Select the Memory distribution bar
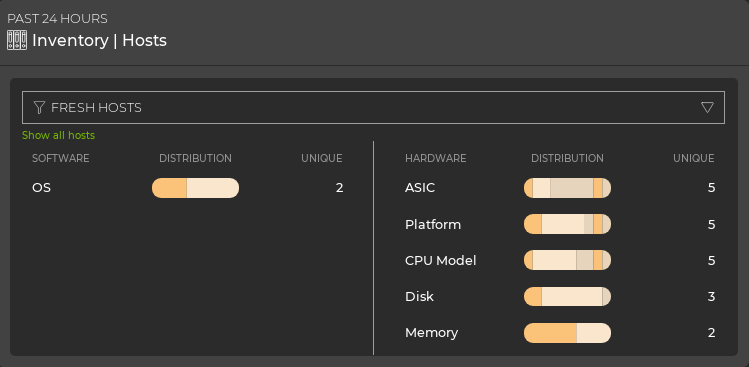749x367 pixels. tap(567, 333)
